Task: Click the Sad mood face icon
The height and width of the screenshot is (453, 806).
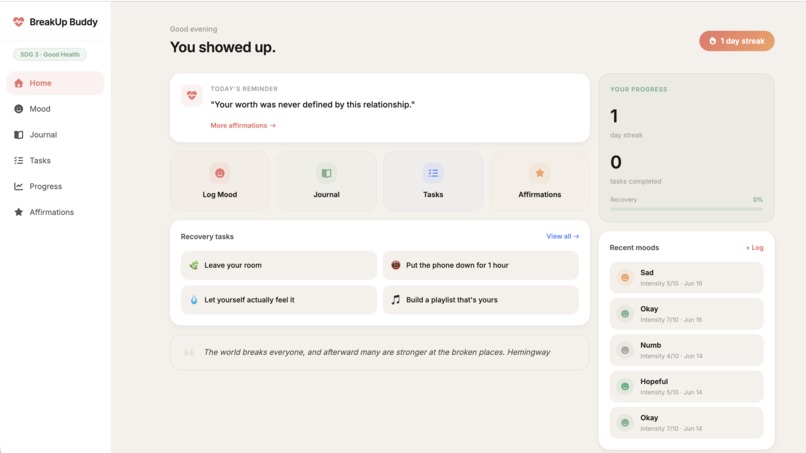Action: tap(625, 278)
